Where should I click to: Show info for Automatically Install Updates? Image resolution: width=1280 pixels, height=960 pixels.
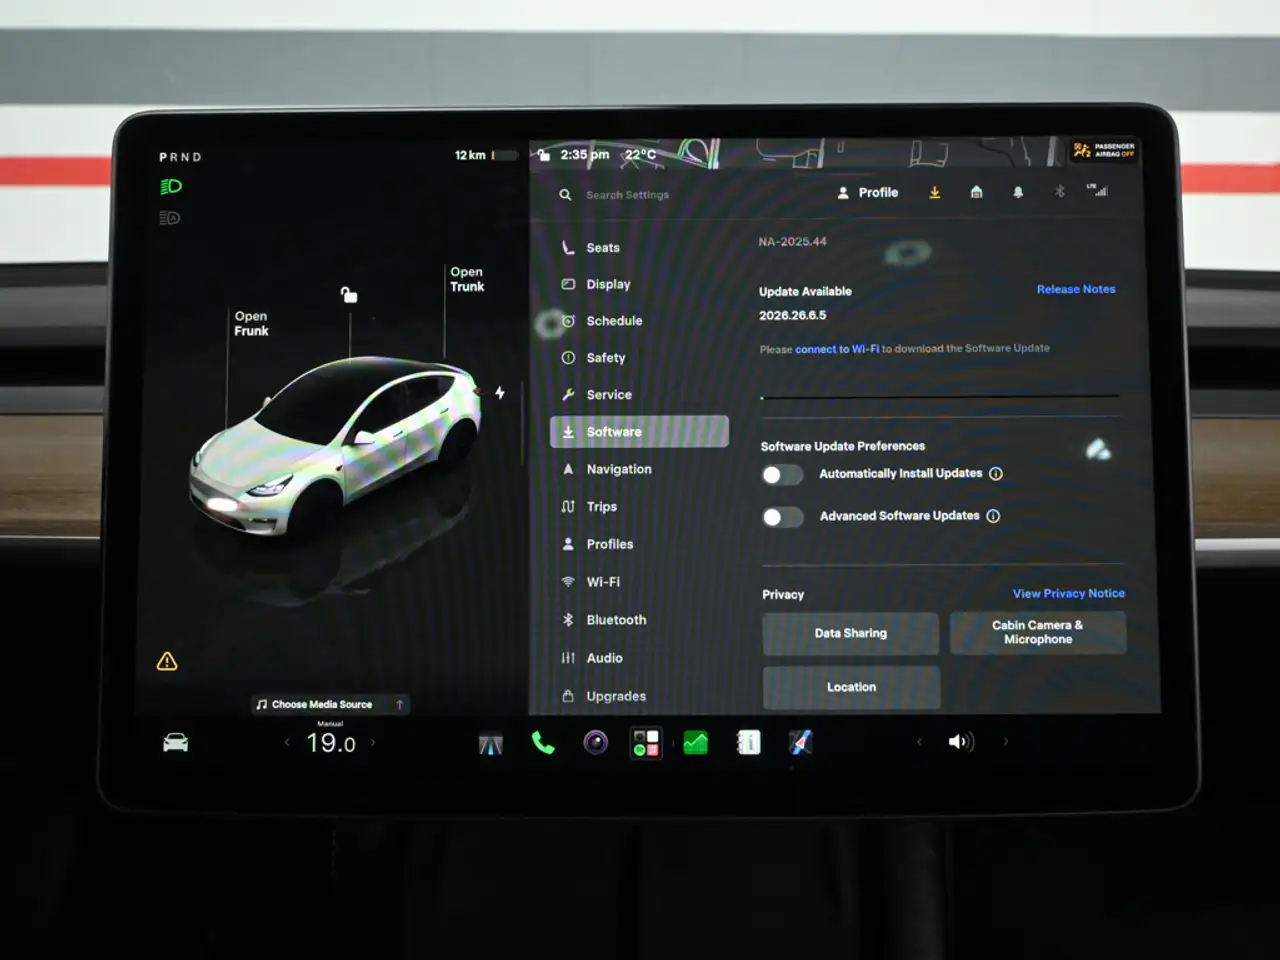coord(996,474)
